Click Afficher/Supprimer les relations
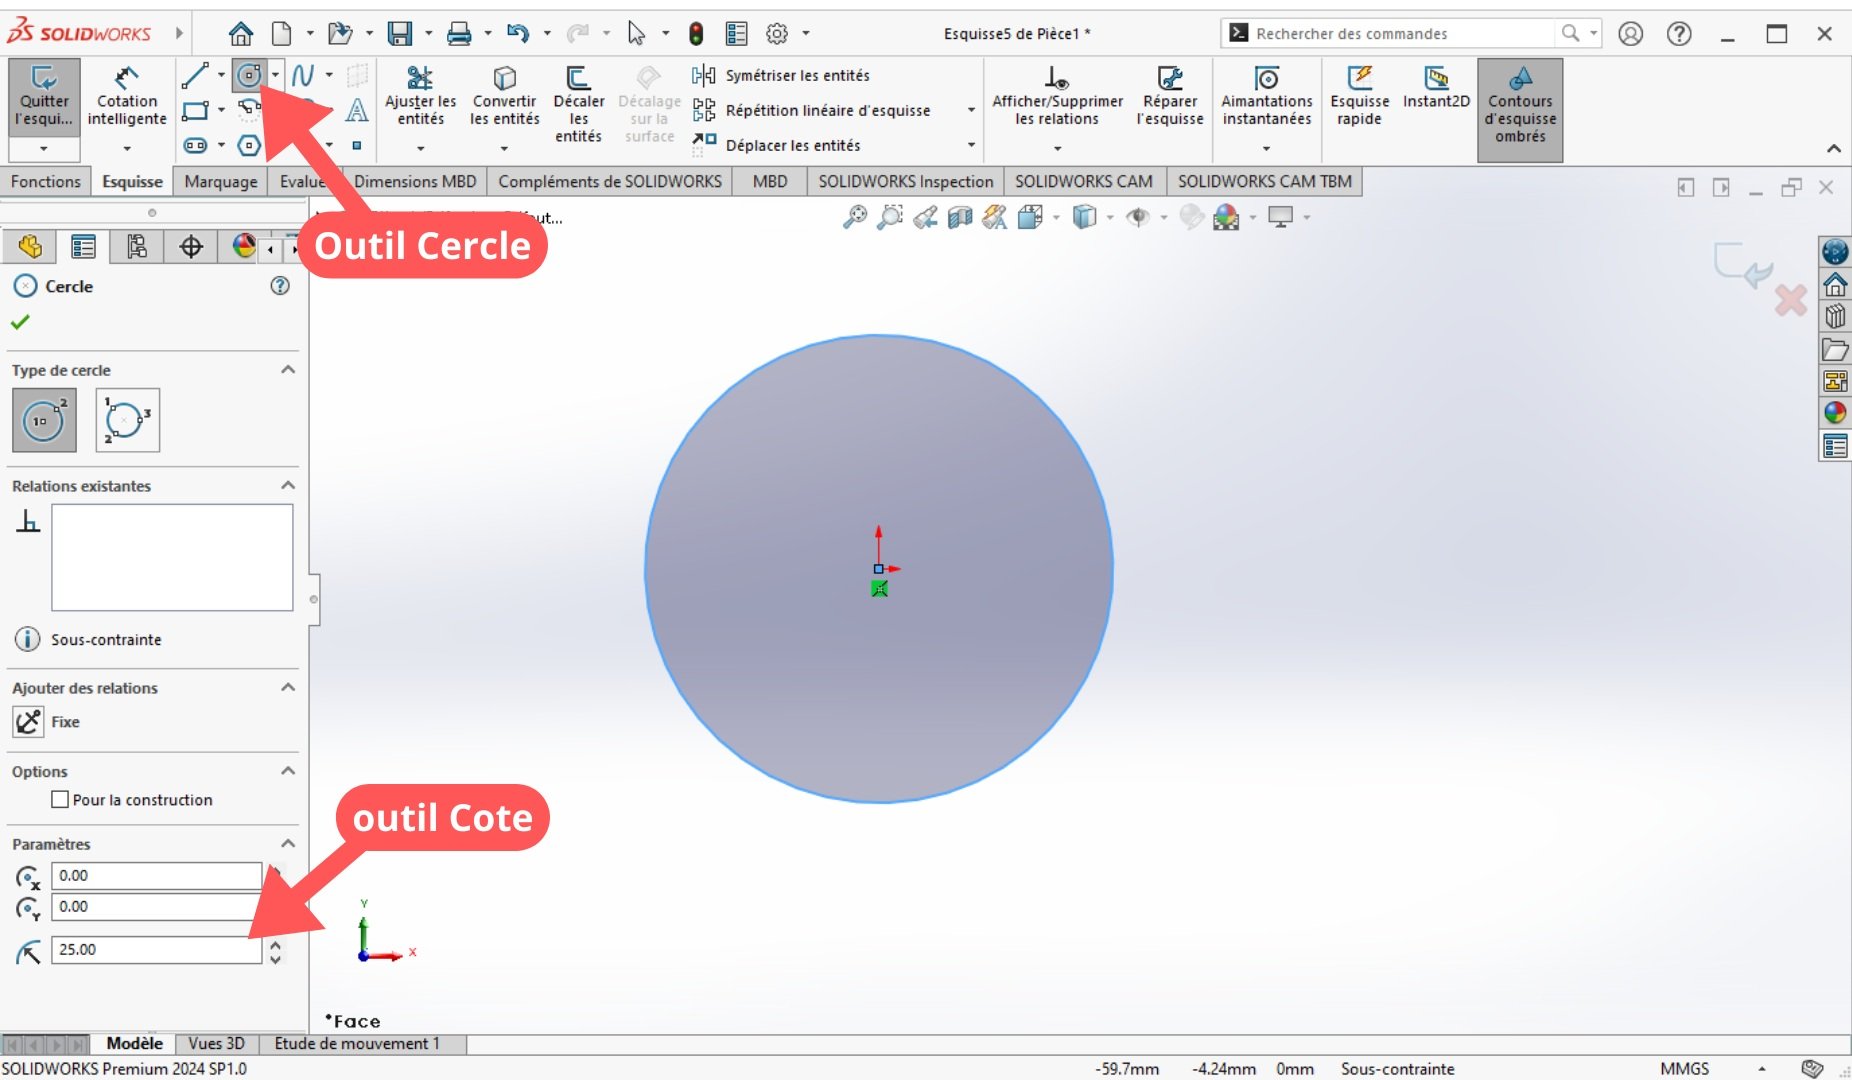The width and height of the screenshot is (1852, 1080). (1057, 97)
